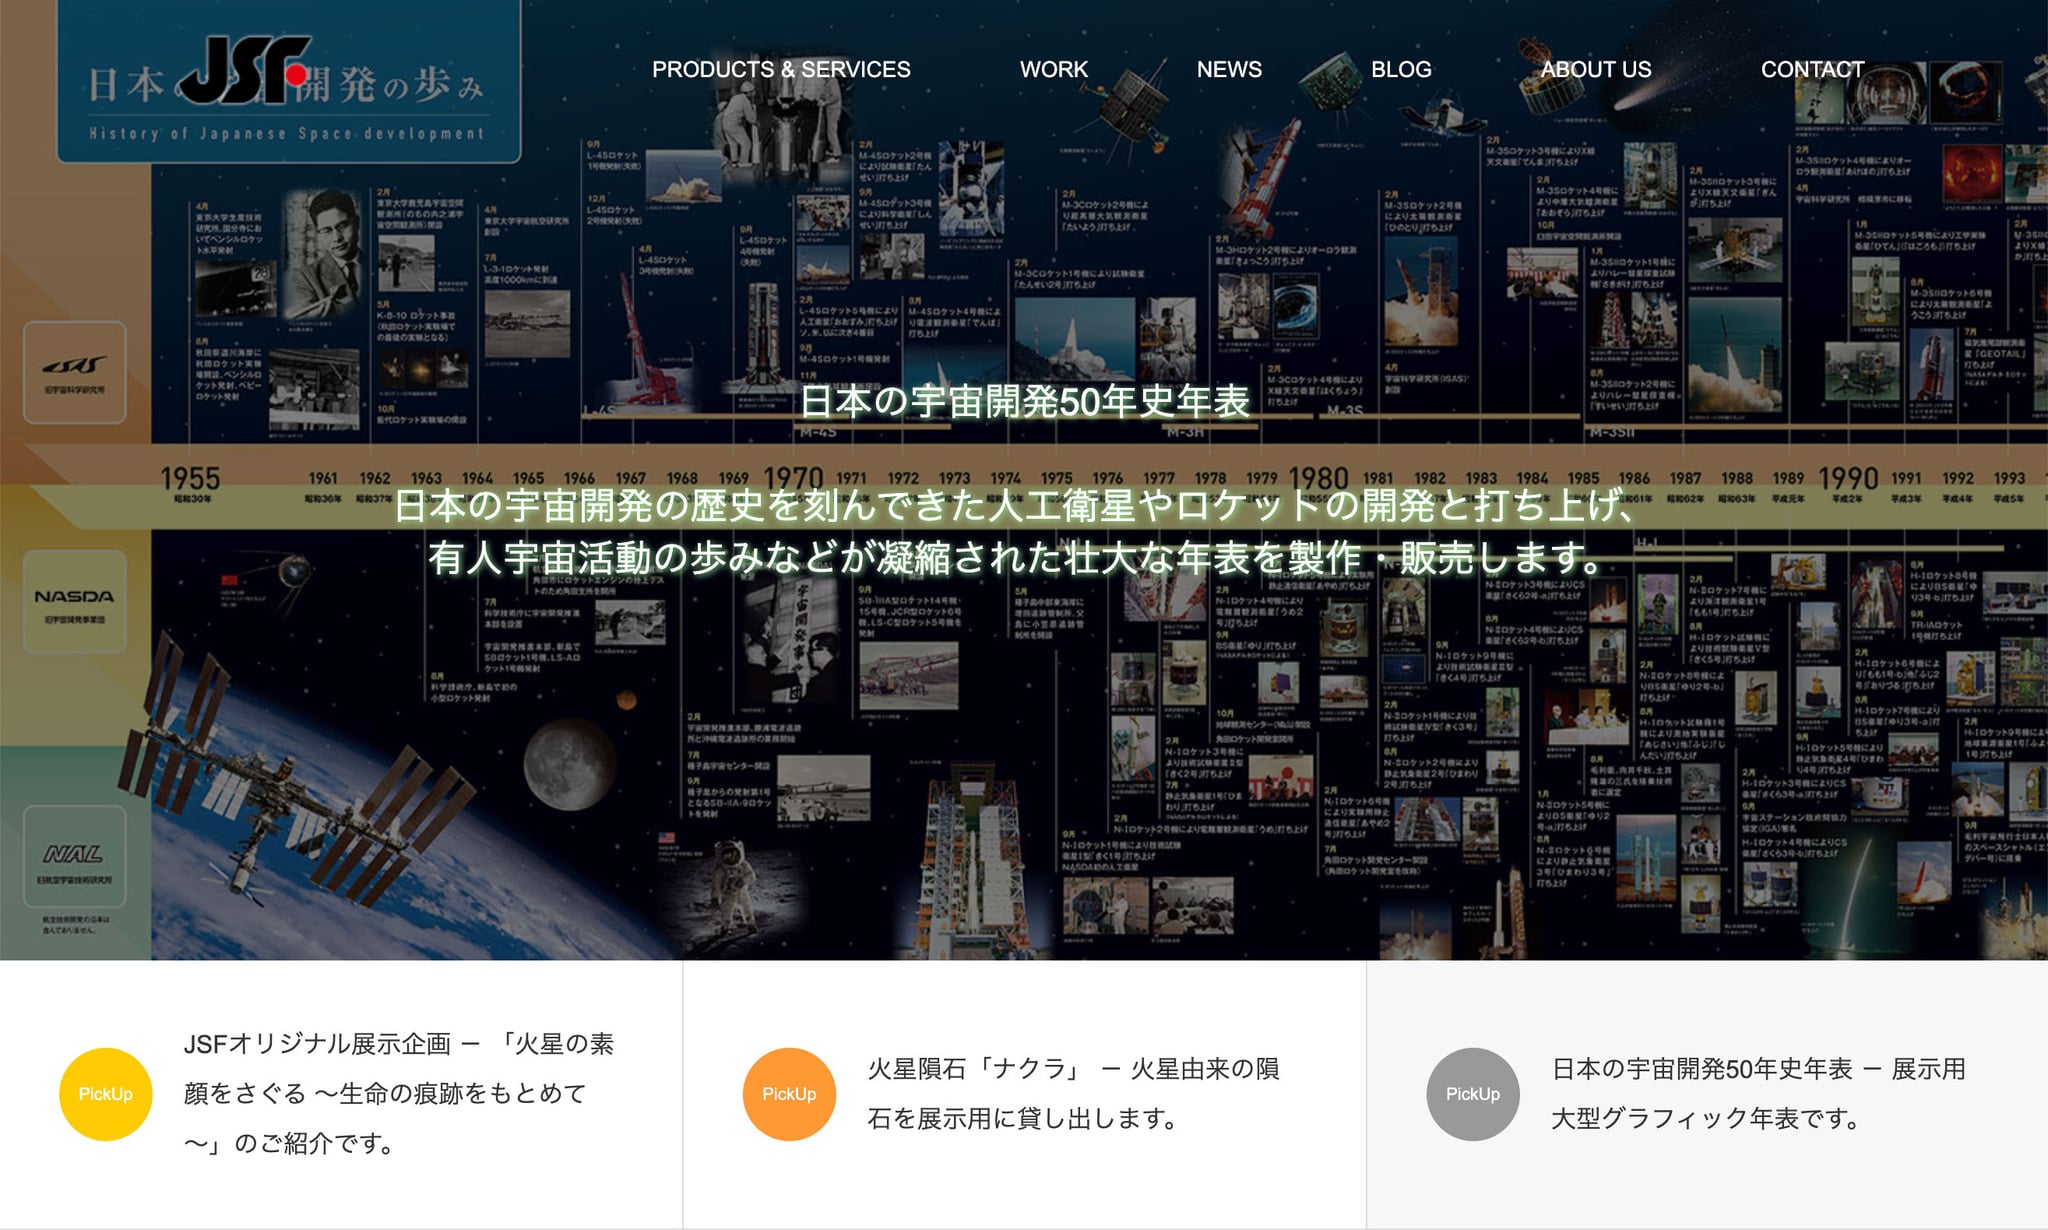Click the yellow PickUp circle badge
The height and width of the screenshot is (1230, 2048).
(x=105, y=1094)
